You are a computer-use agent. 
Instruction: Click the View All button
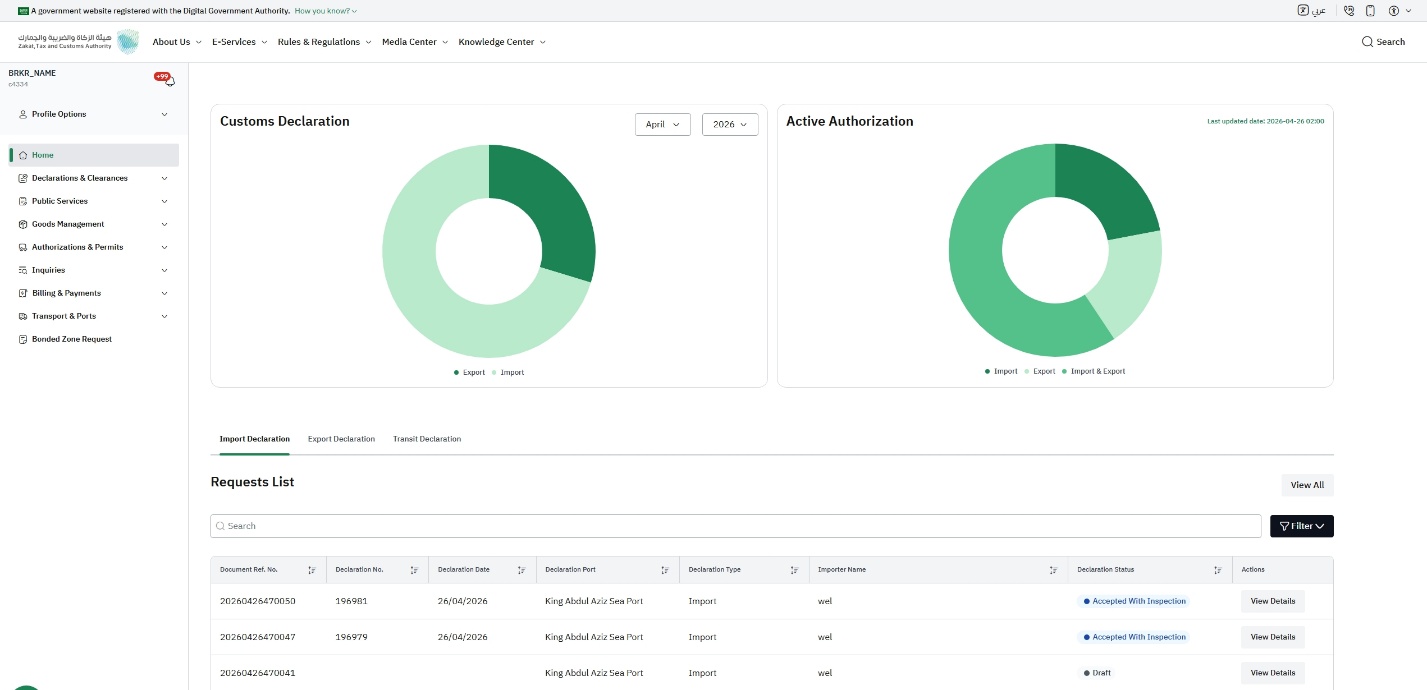click(1307, 485)
